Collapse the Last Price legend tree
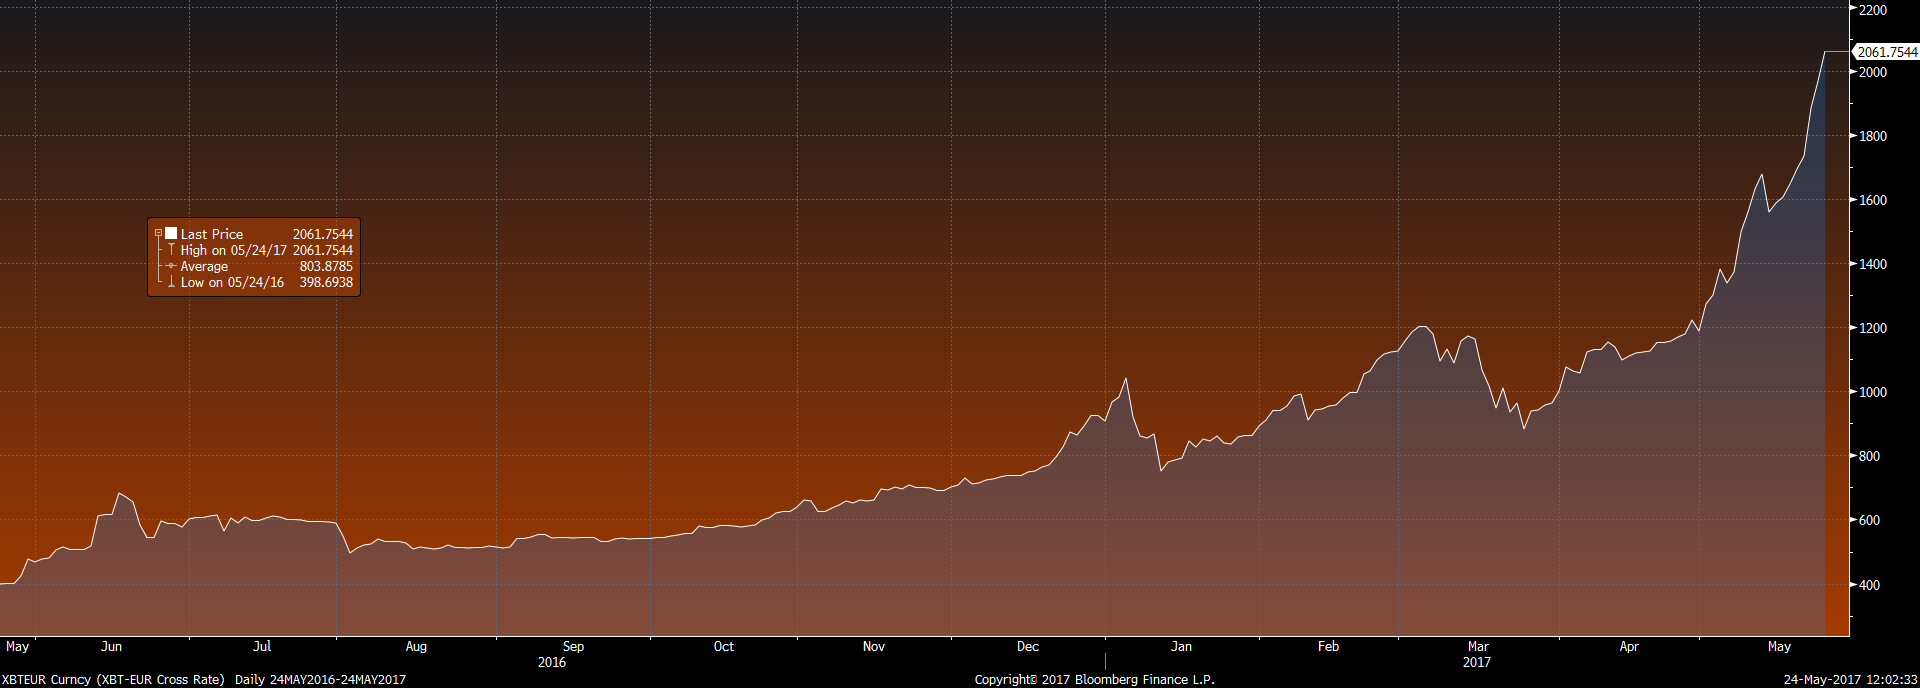The height and width of the screenshot is (688, 1920). 158,234
